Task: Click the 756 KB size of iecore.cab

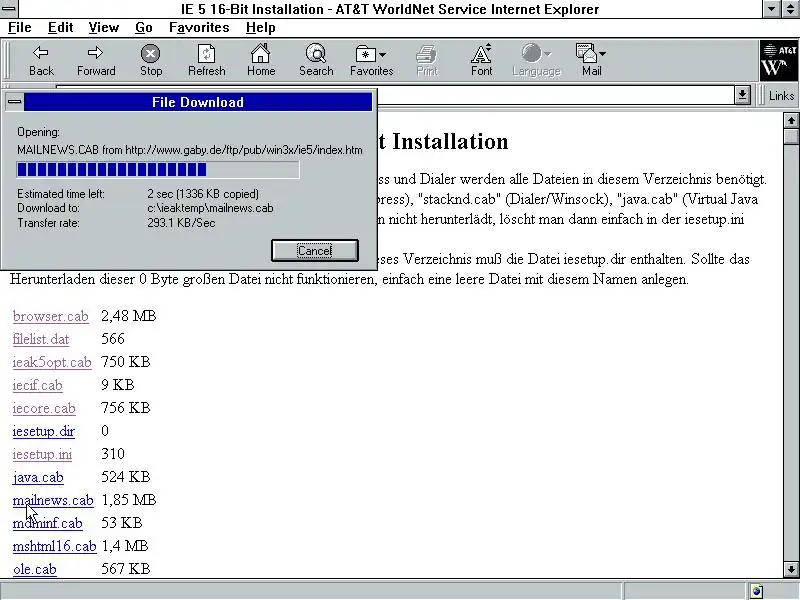Action: [x=126, y=408]
